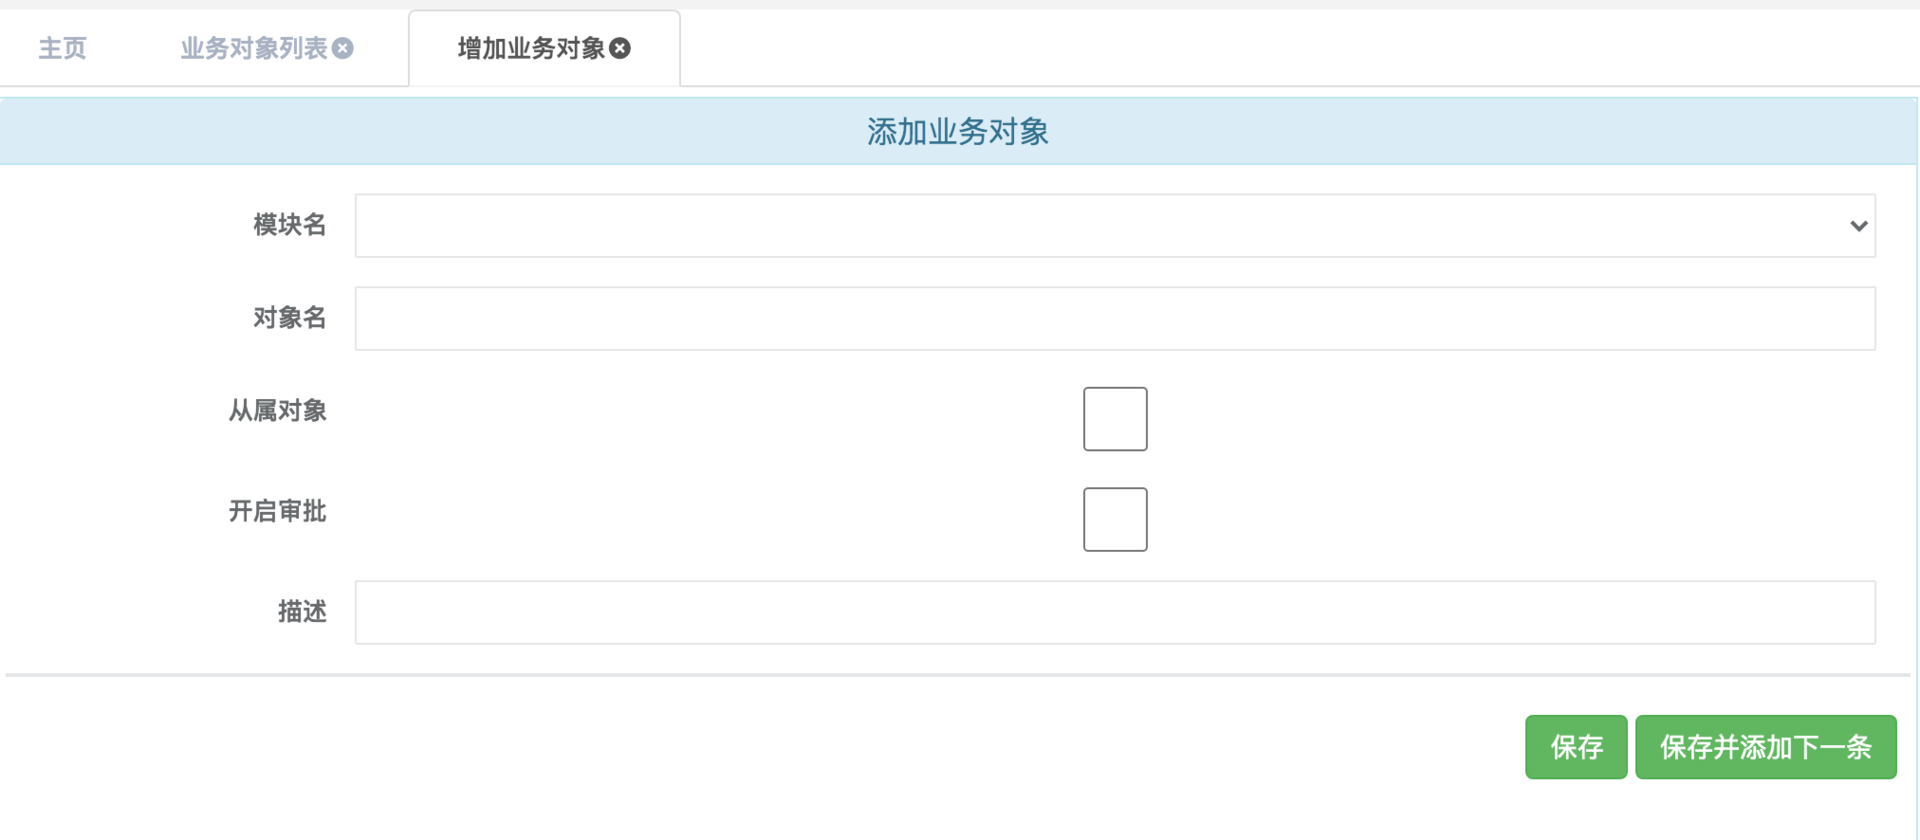Open the 业务对象列表 tab
This screenshot has width=1920, height=840.
click(255, 48)
